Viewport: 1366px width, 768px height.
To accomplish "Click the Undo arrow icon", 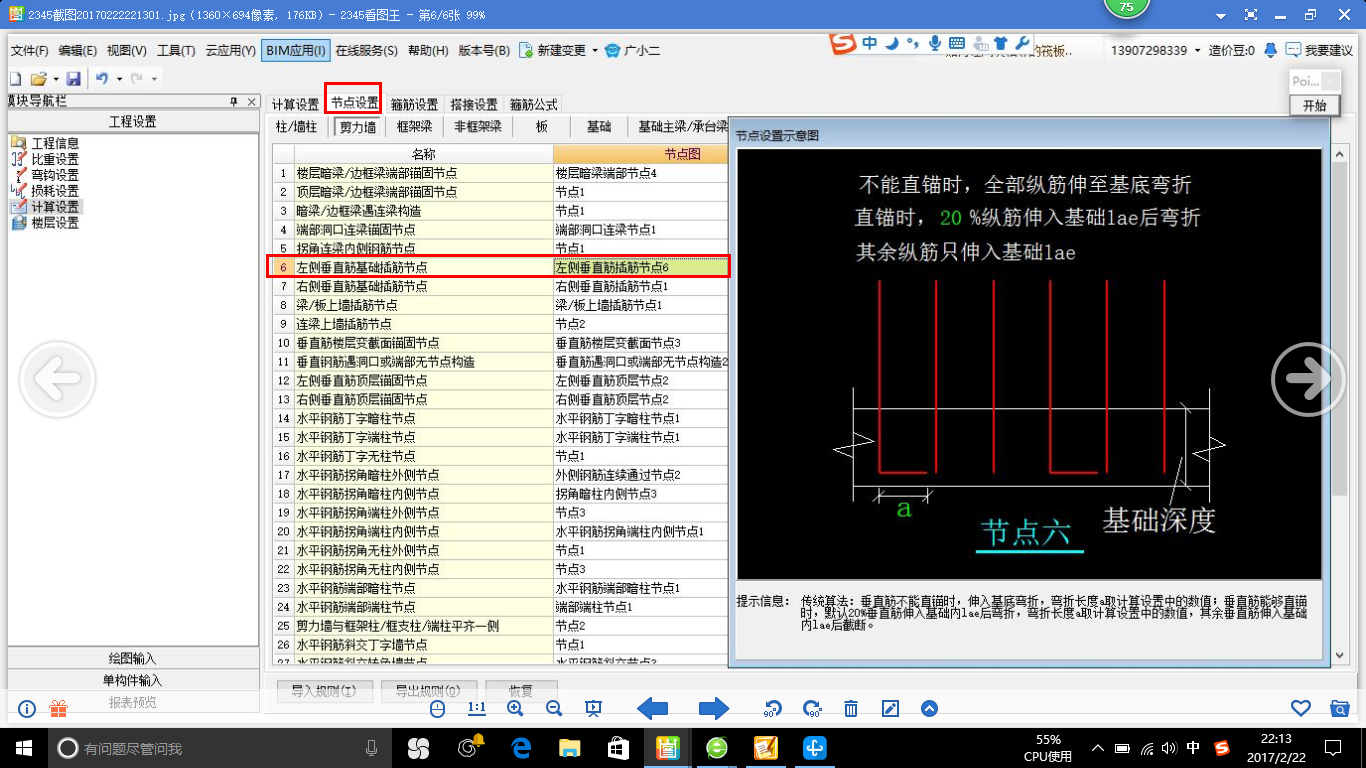I will (102, 78).
